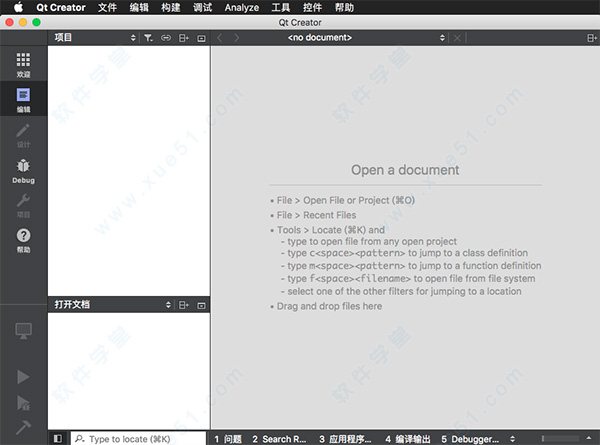Viewport: 600px width, 445px height.
Task: Click the filter tree funnel icon
Action: coord(148,38)
